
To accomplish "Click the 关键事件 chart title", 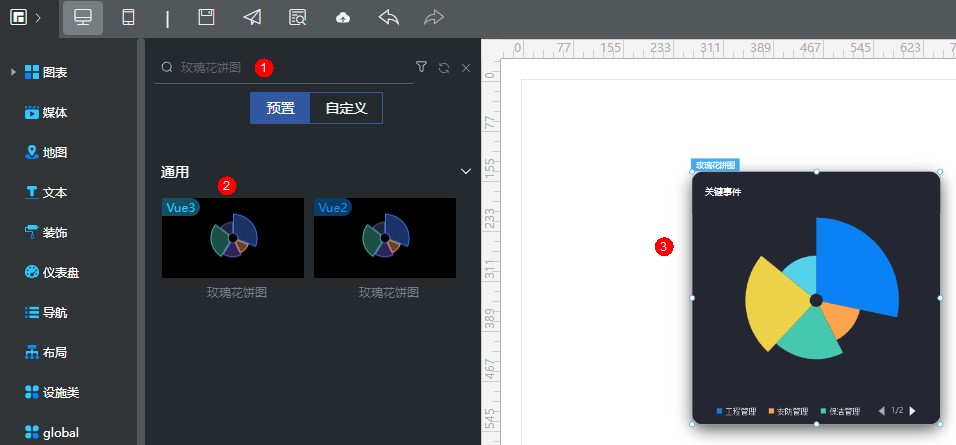I will coord(723,192).
